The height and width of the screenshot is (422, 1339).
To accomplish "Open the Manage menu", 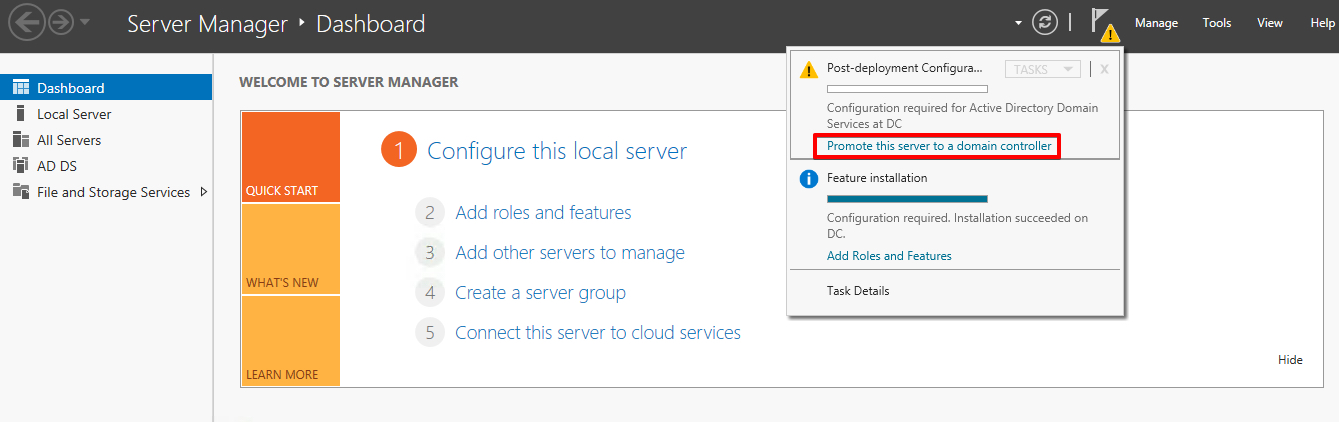I will (1156, 23).
